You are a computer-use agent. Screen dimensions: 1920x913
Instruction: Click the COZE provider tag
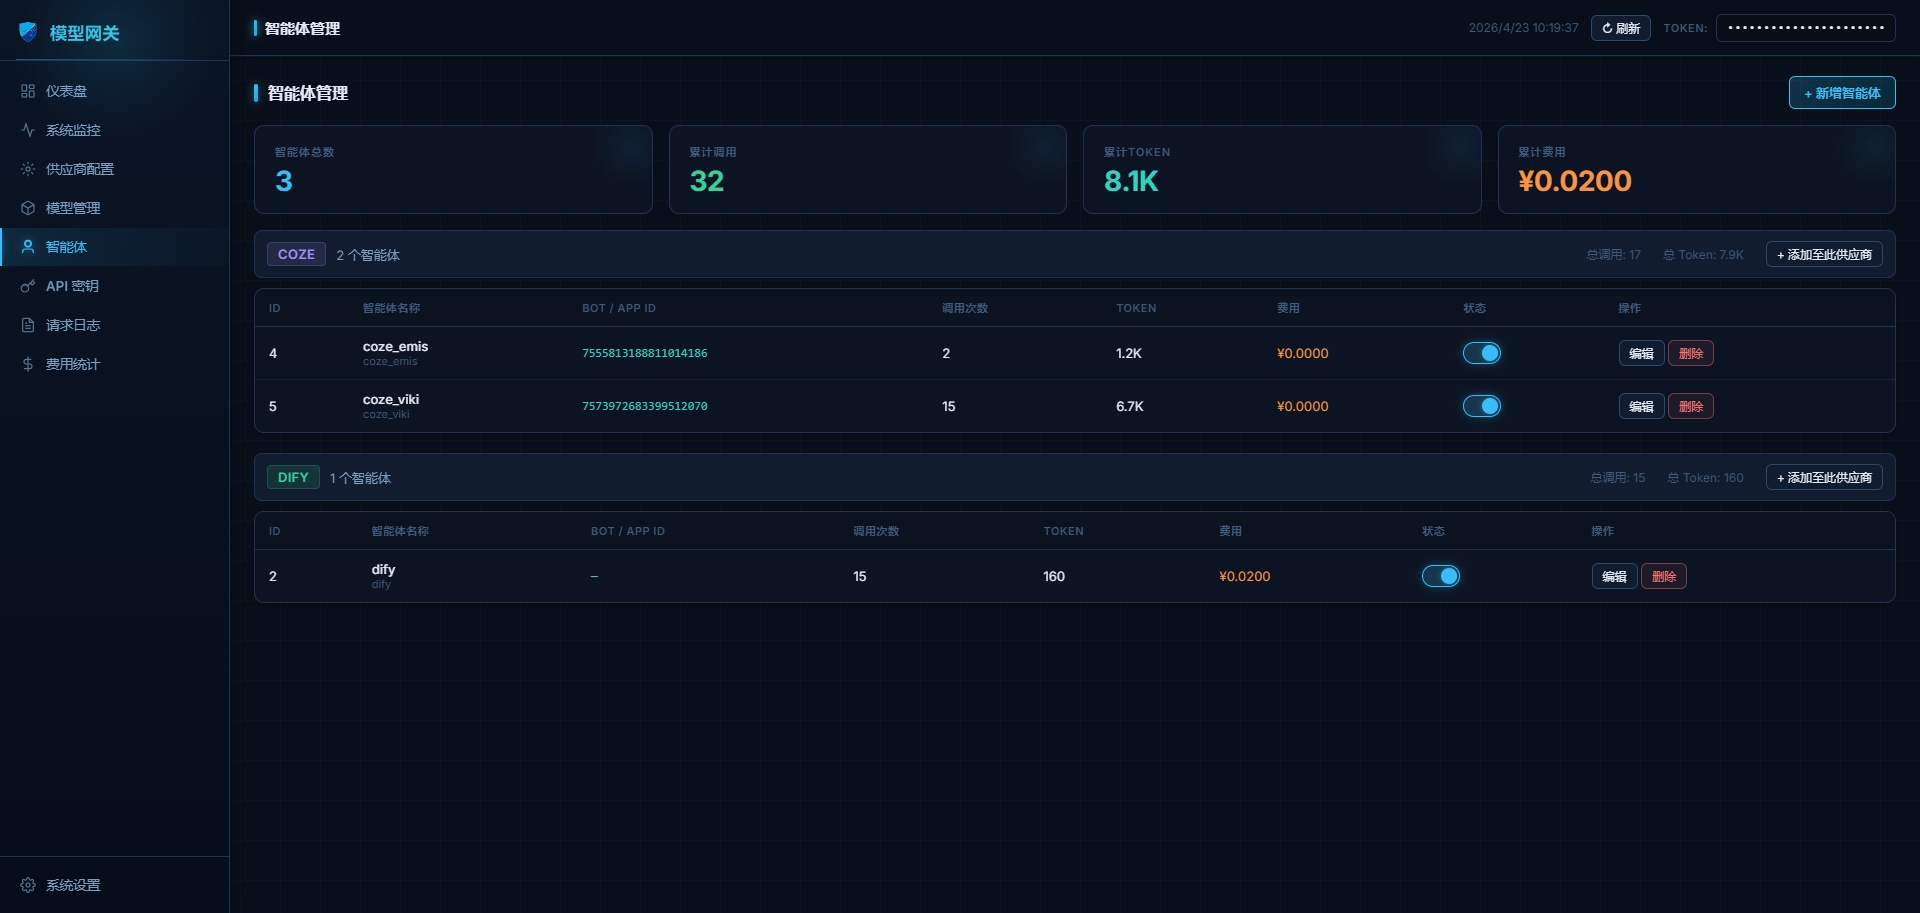tap(296, 255)
